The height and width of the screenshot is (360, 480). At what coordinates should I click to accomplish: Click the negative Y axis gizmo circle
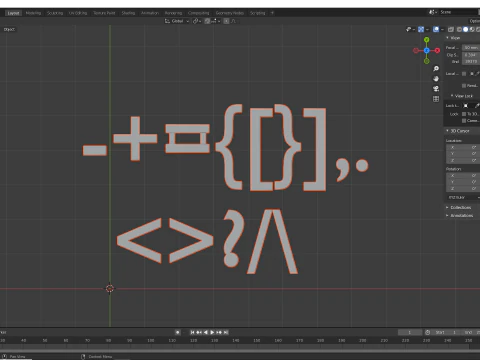point(427,61)
